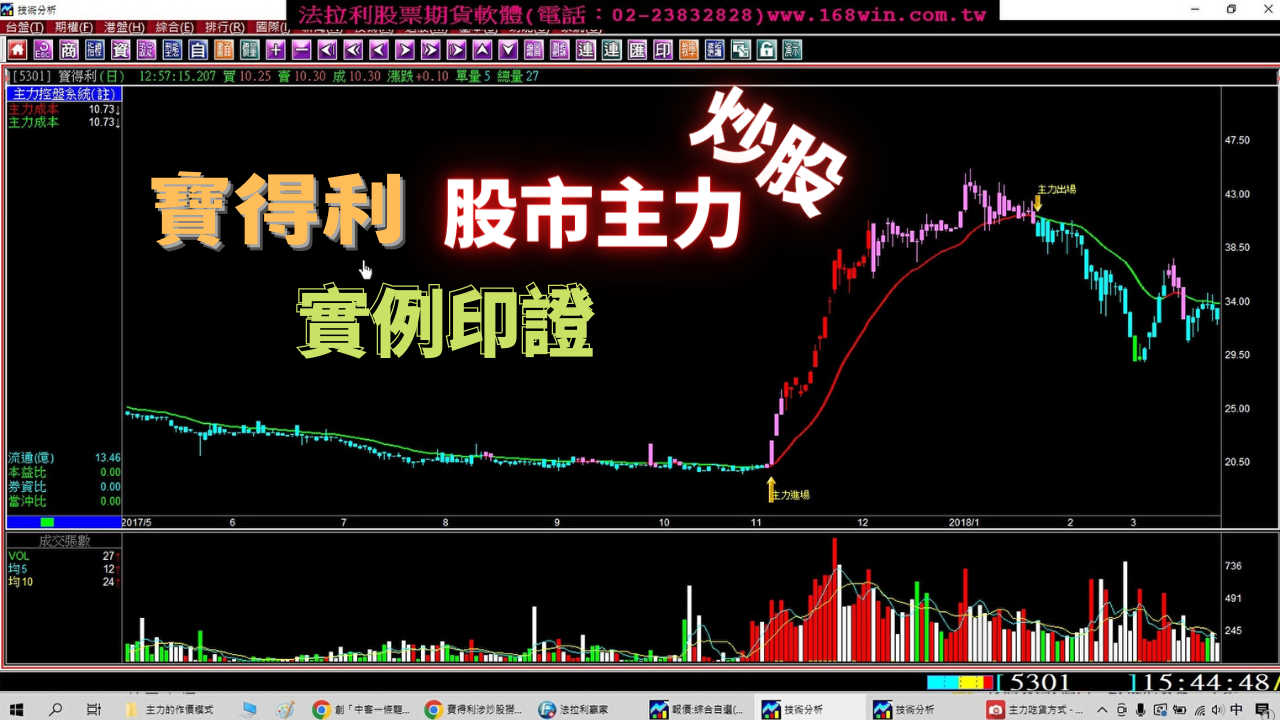Click the 5301 stock code field at bottom

1066,683
